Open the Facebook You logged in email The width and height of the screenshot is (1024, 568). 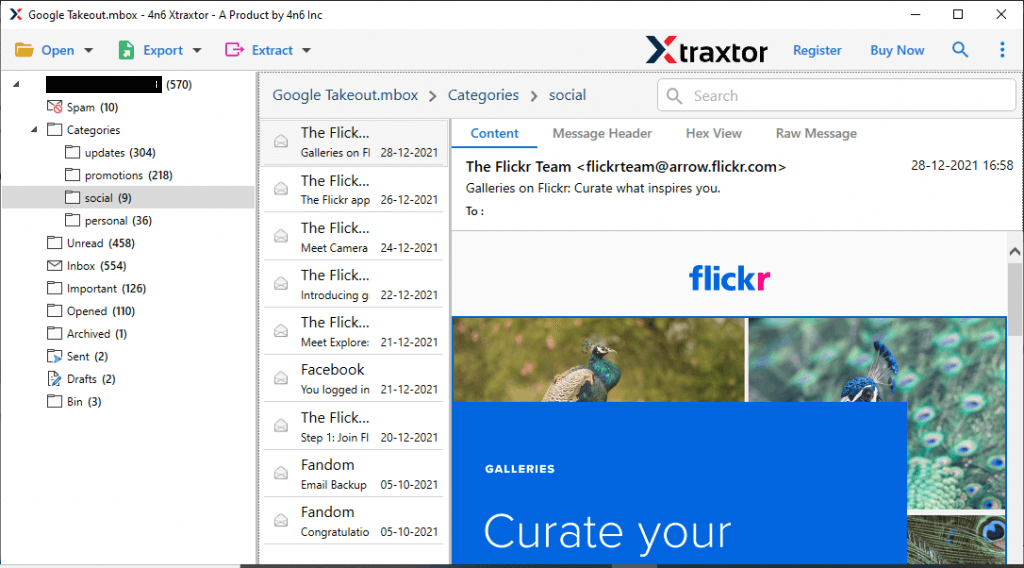(353, 379)
